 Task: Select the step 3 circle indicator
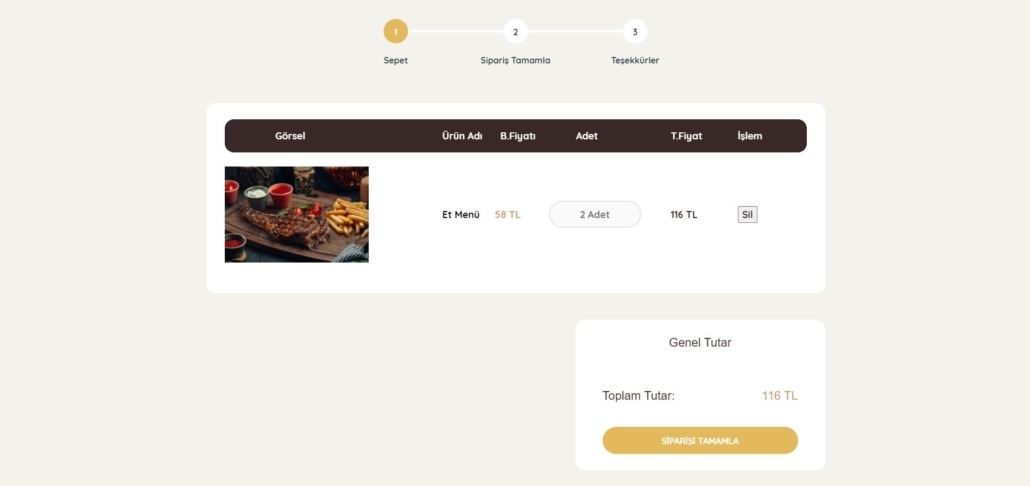click(635, 32)
